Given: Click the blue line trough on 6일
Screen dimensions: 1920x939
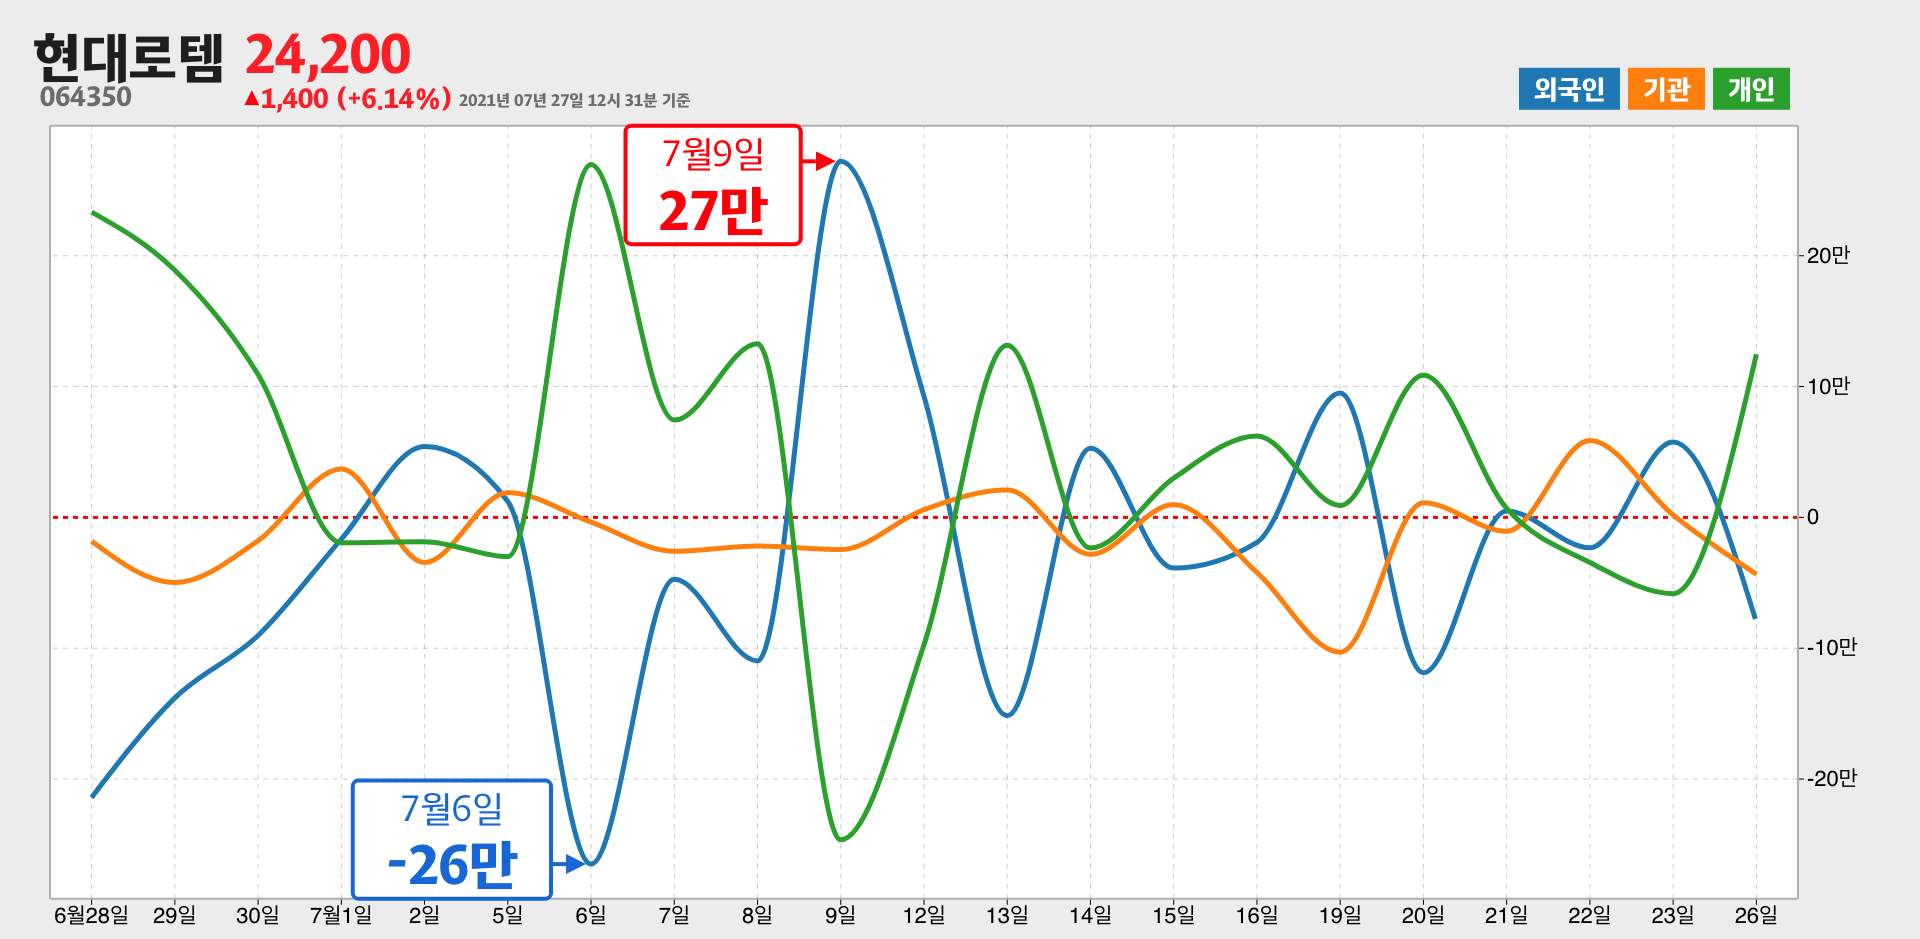Looking at the screenshot, I should [591, 863].
